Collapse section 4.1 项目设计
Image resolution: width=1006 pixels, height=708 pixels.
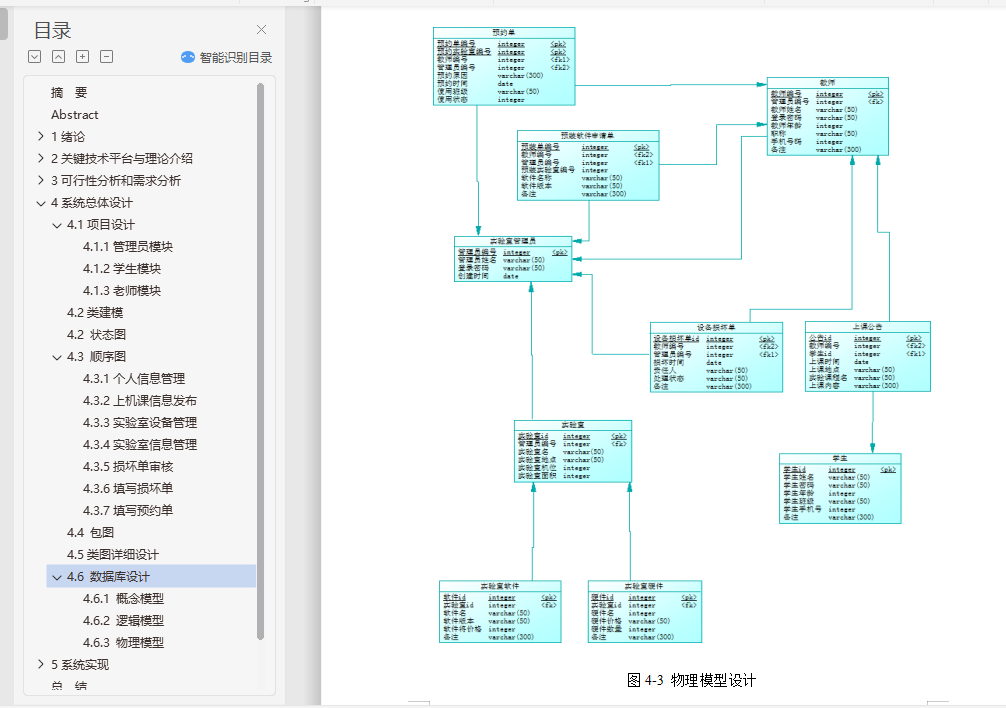[x=56, y=224]
